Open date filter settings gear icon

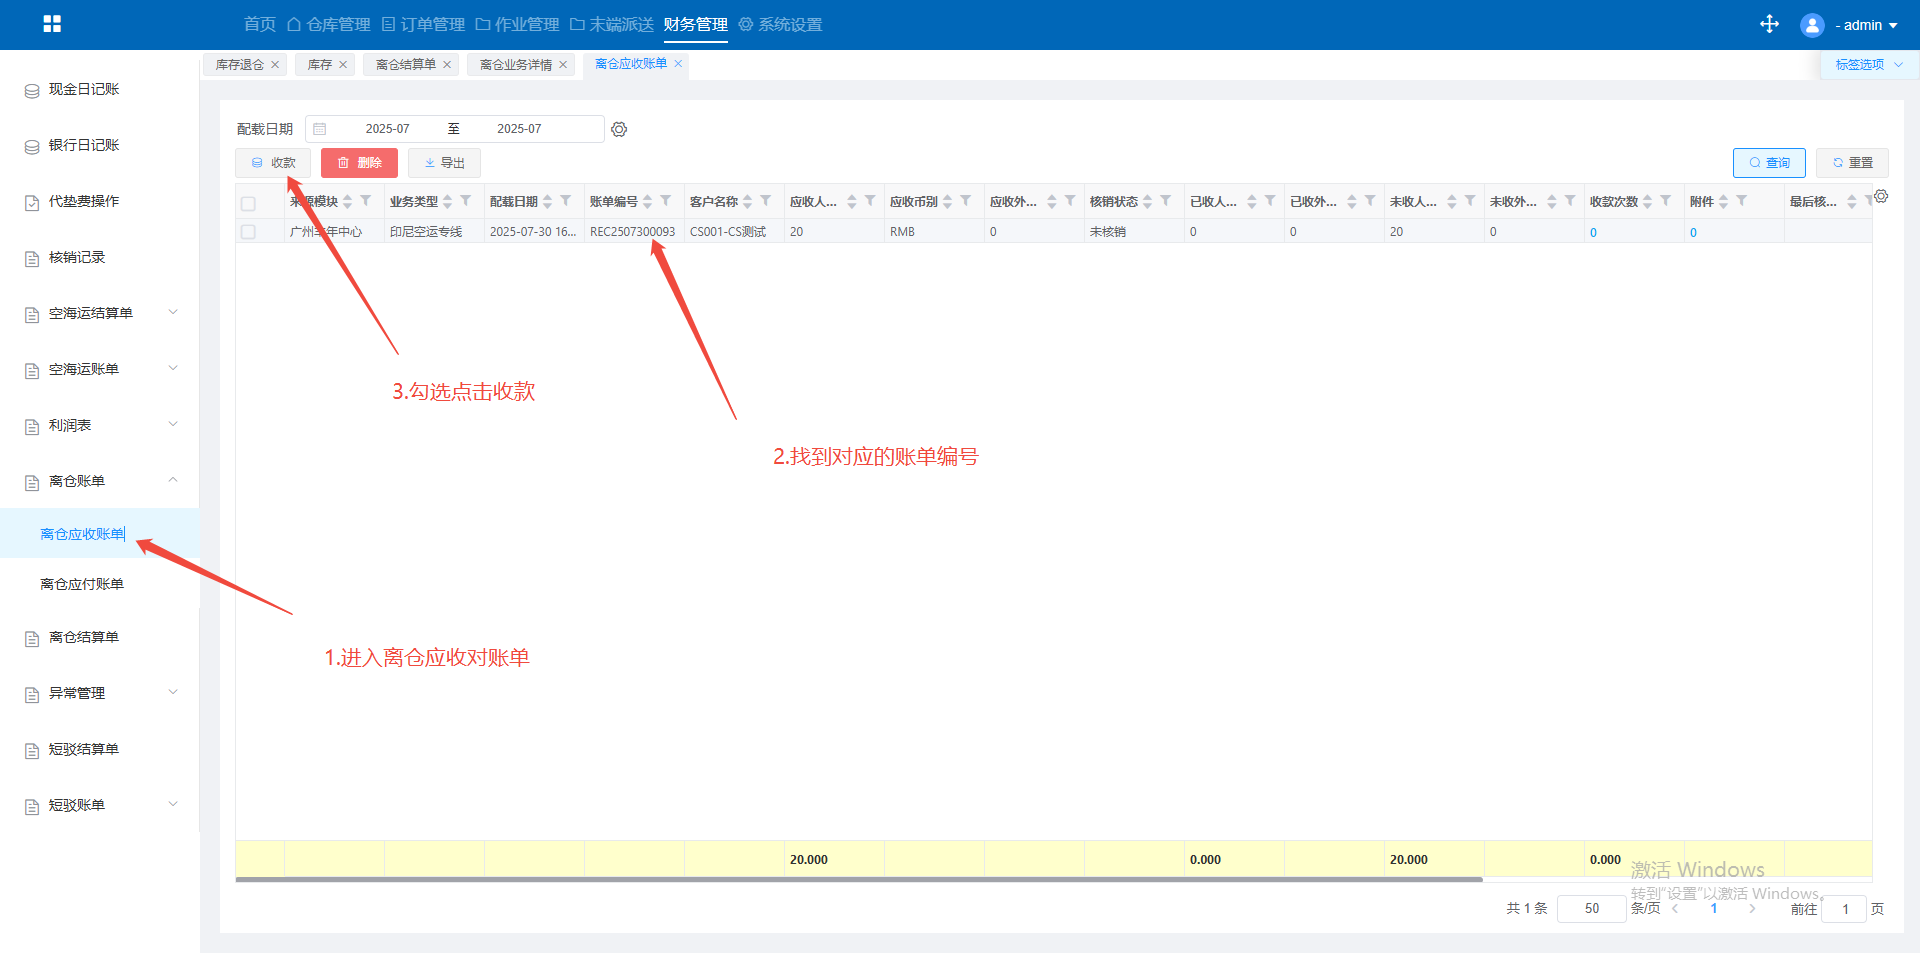[619, 129]
